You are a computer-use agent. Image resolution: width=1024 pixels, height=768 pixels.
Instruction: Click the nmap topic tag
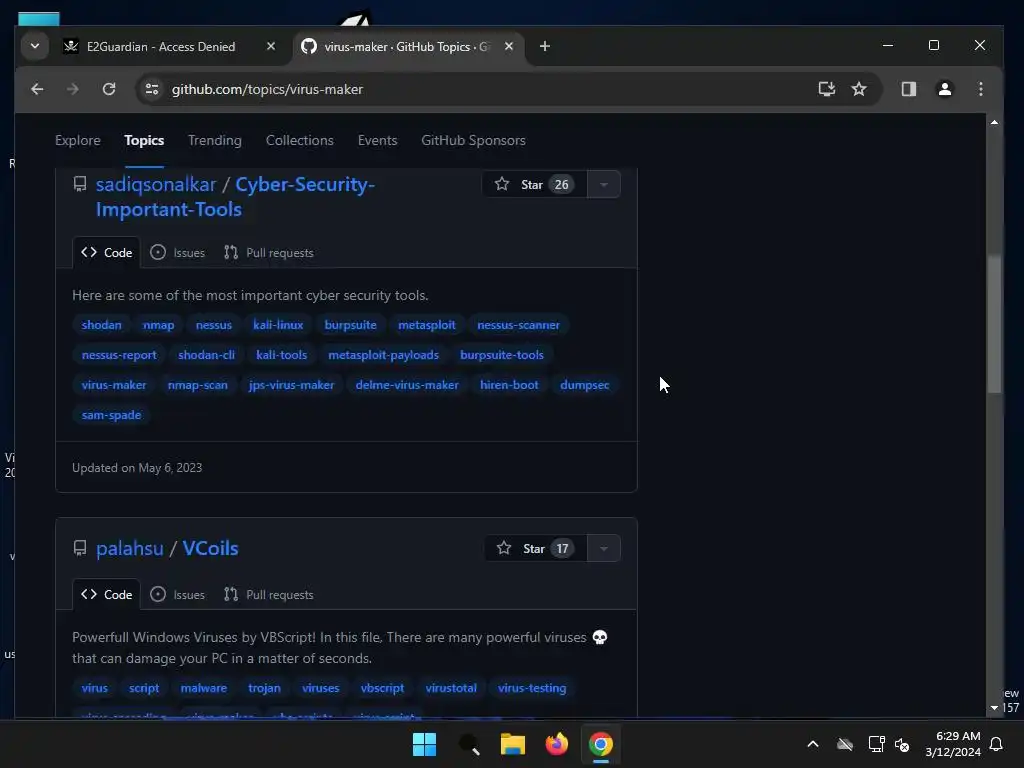point(159,325)
